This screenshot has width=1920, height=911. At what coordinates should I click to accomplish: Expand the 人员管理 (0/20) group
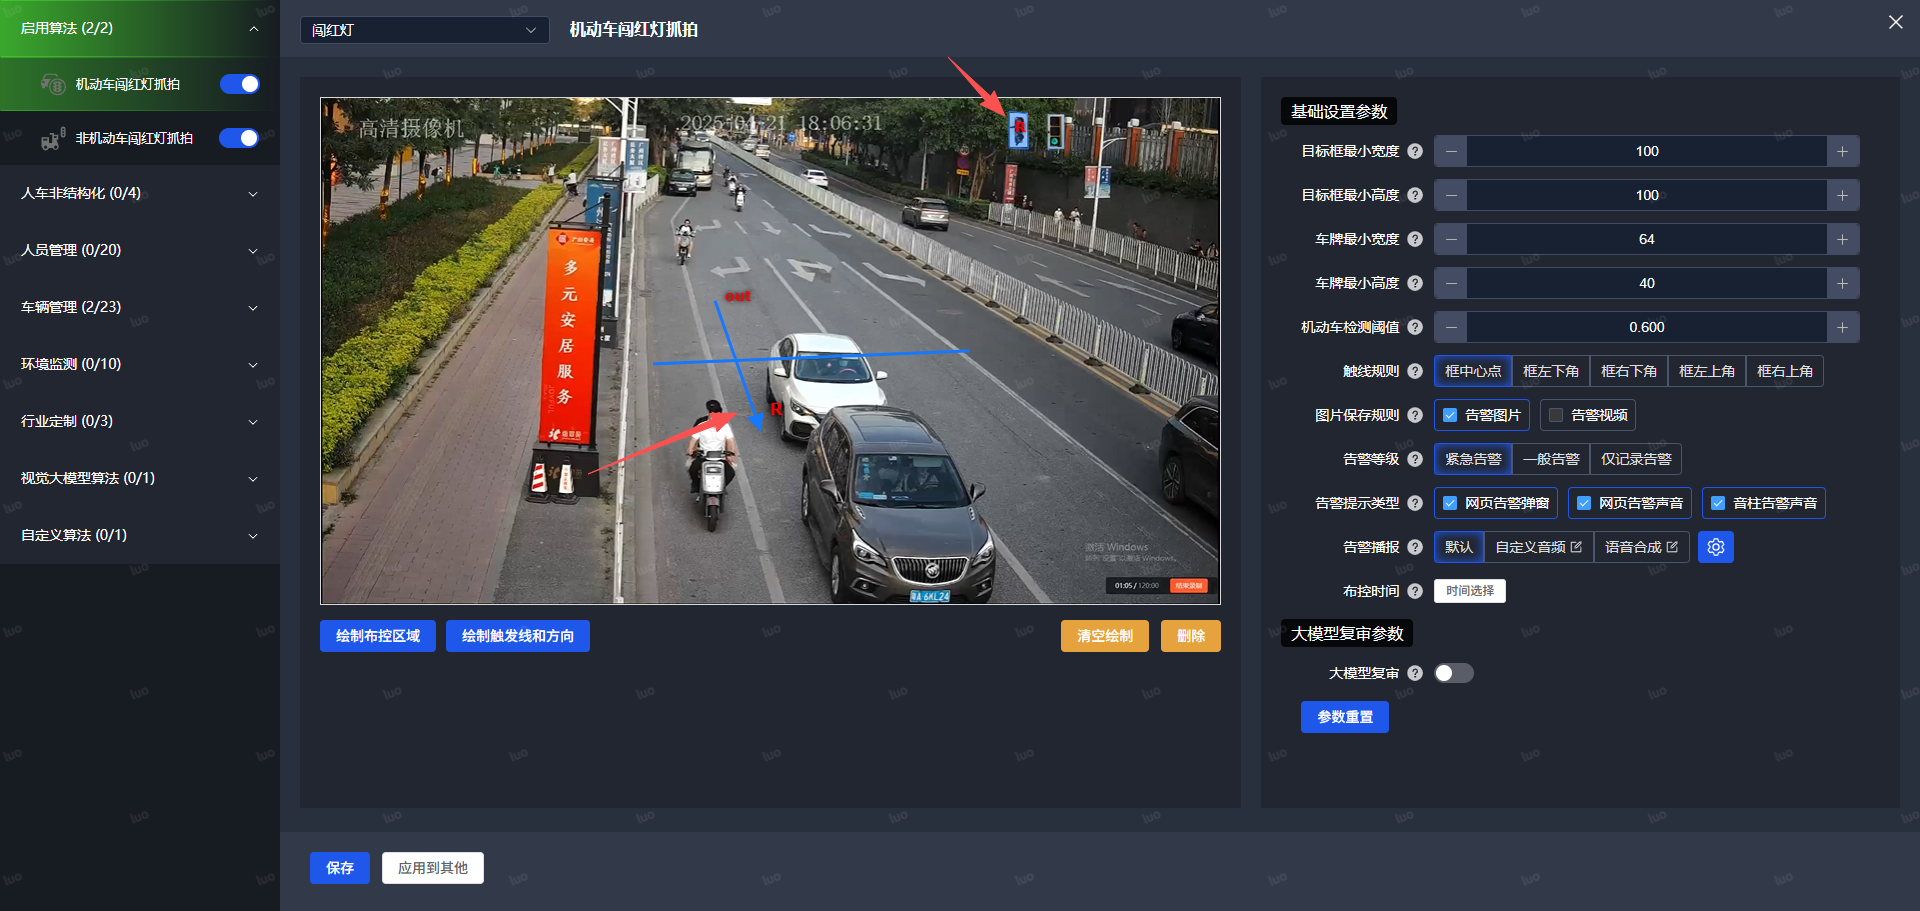(x=140, y=250)
